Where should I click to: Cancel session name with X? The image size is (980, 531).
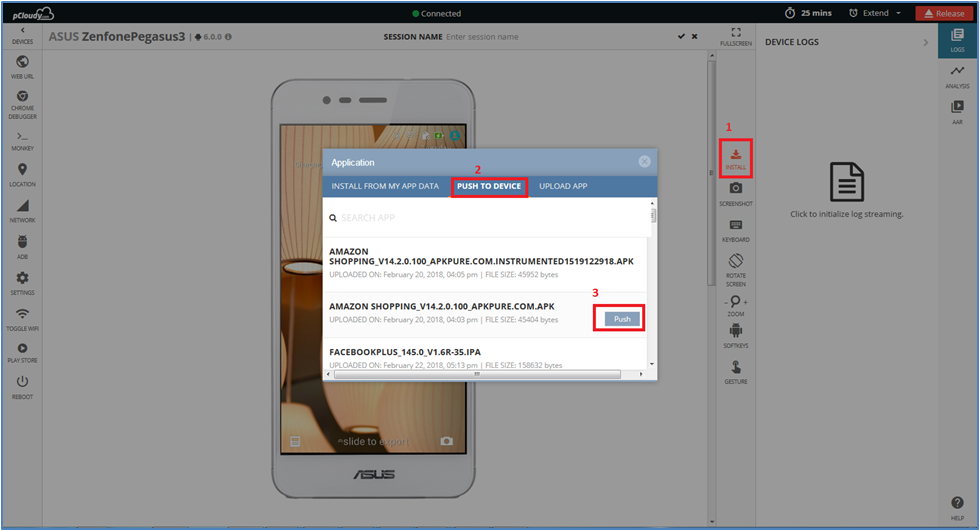coord(694,37)
